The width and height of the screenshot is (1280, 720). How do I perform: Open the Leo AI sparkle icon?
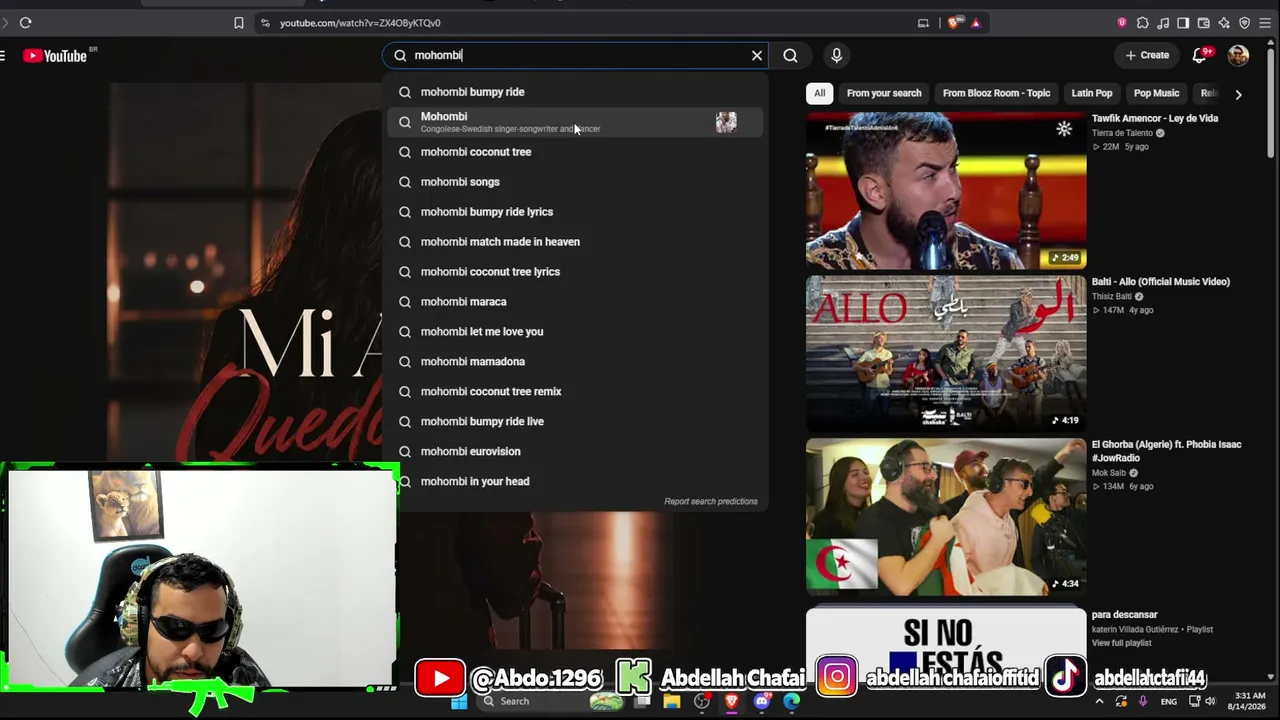point(1224,23)
